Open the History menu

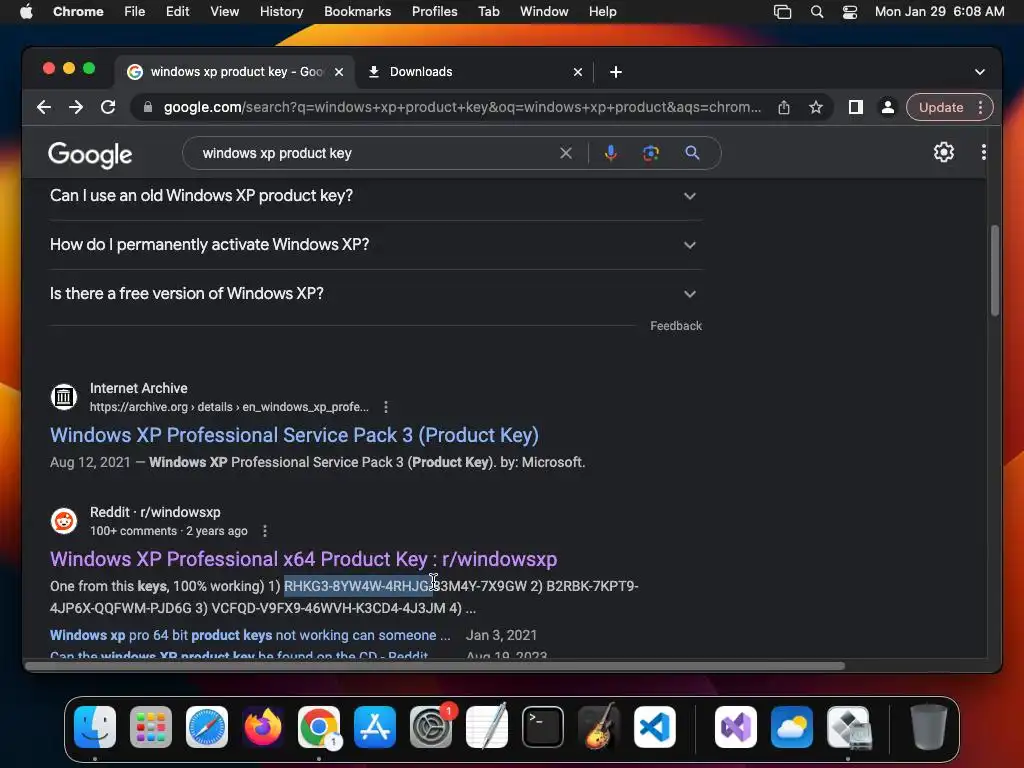coord(281,12)
